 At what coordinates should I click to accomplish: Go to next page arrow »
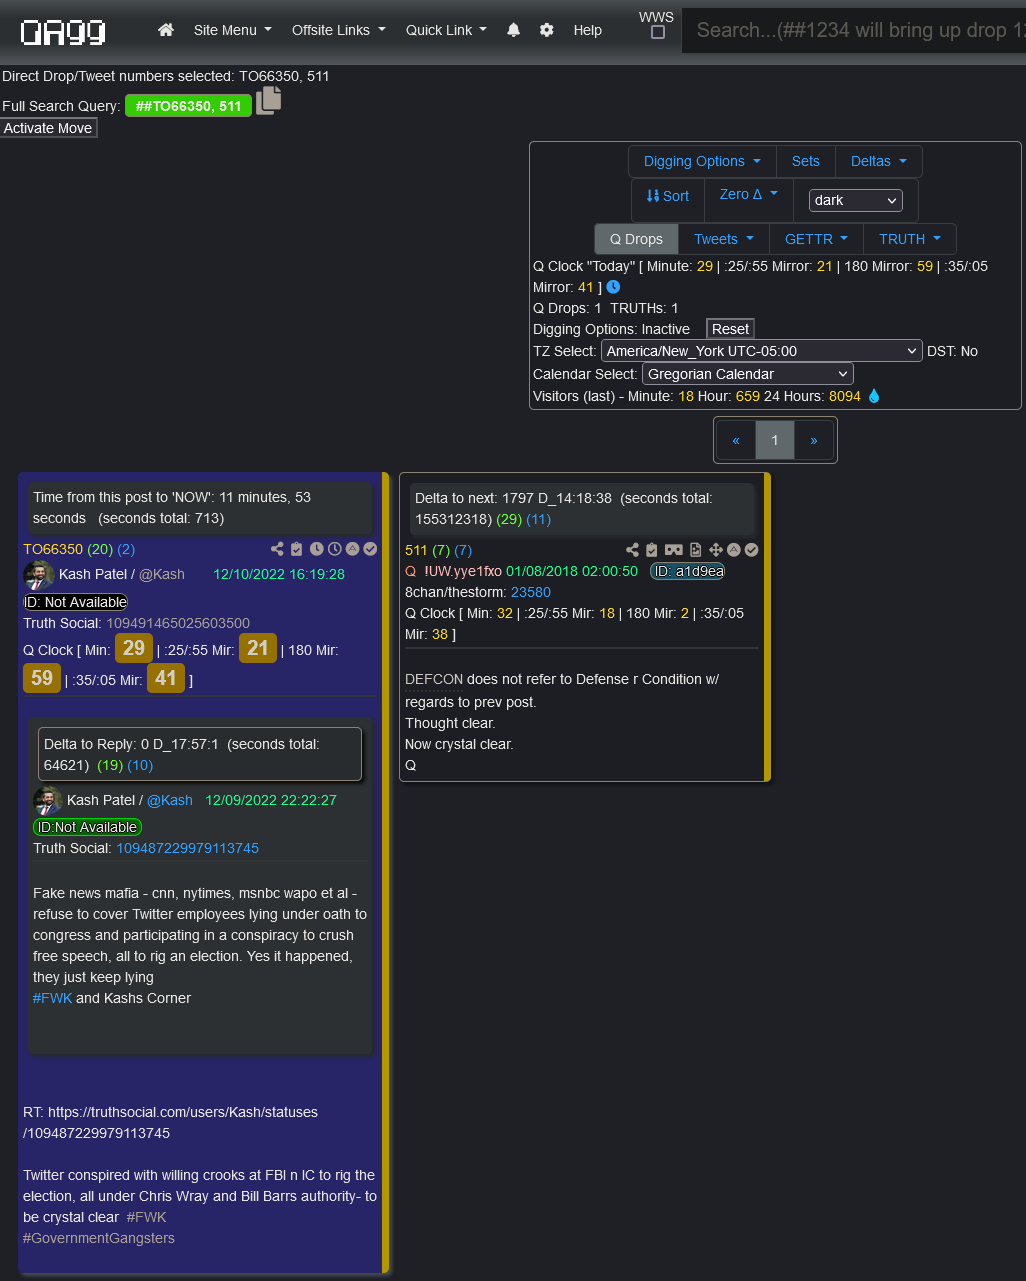[813, 440]
